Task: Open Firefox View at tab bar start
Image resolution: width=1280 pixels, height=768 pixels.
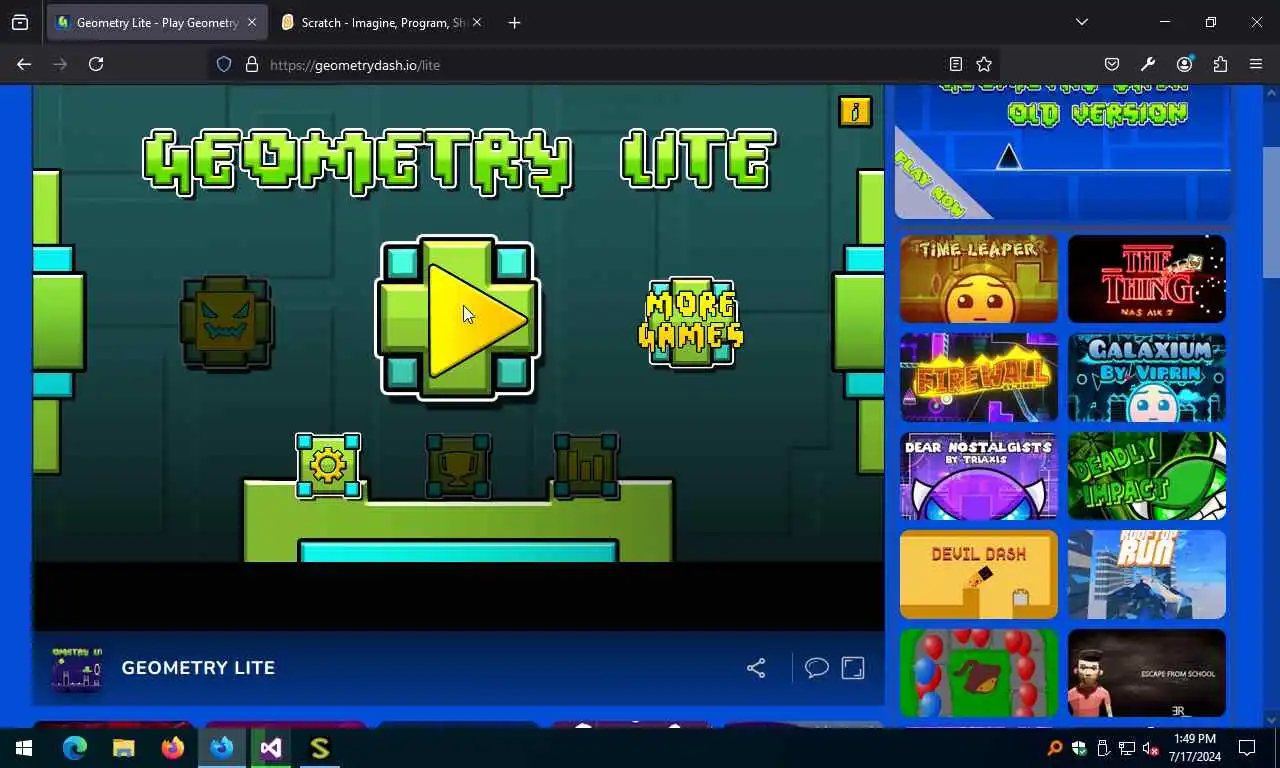Action: click(20, 22)
